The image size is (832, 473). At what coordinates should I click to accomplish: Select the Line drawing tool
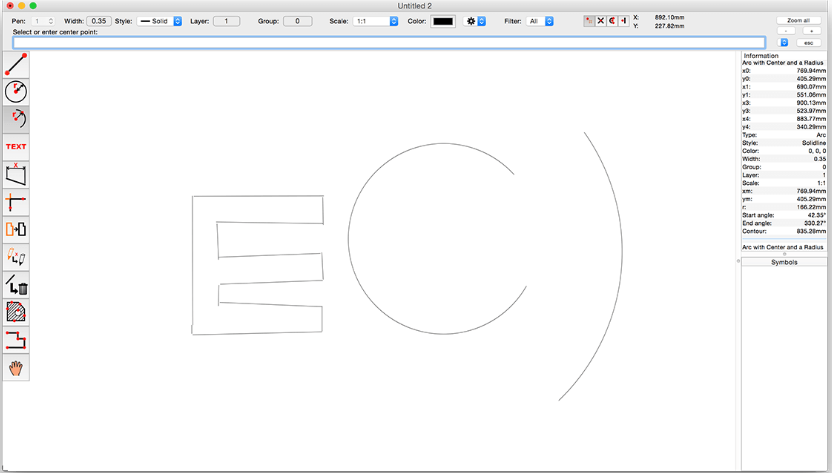tap(16, 64)
